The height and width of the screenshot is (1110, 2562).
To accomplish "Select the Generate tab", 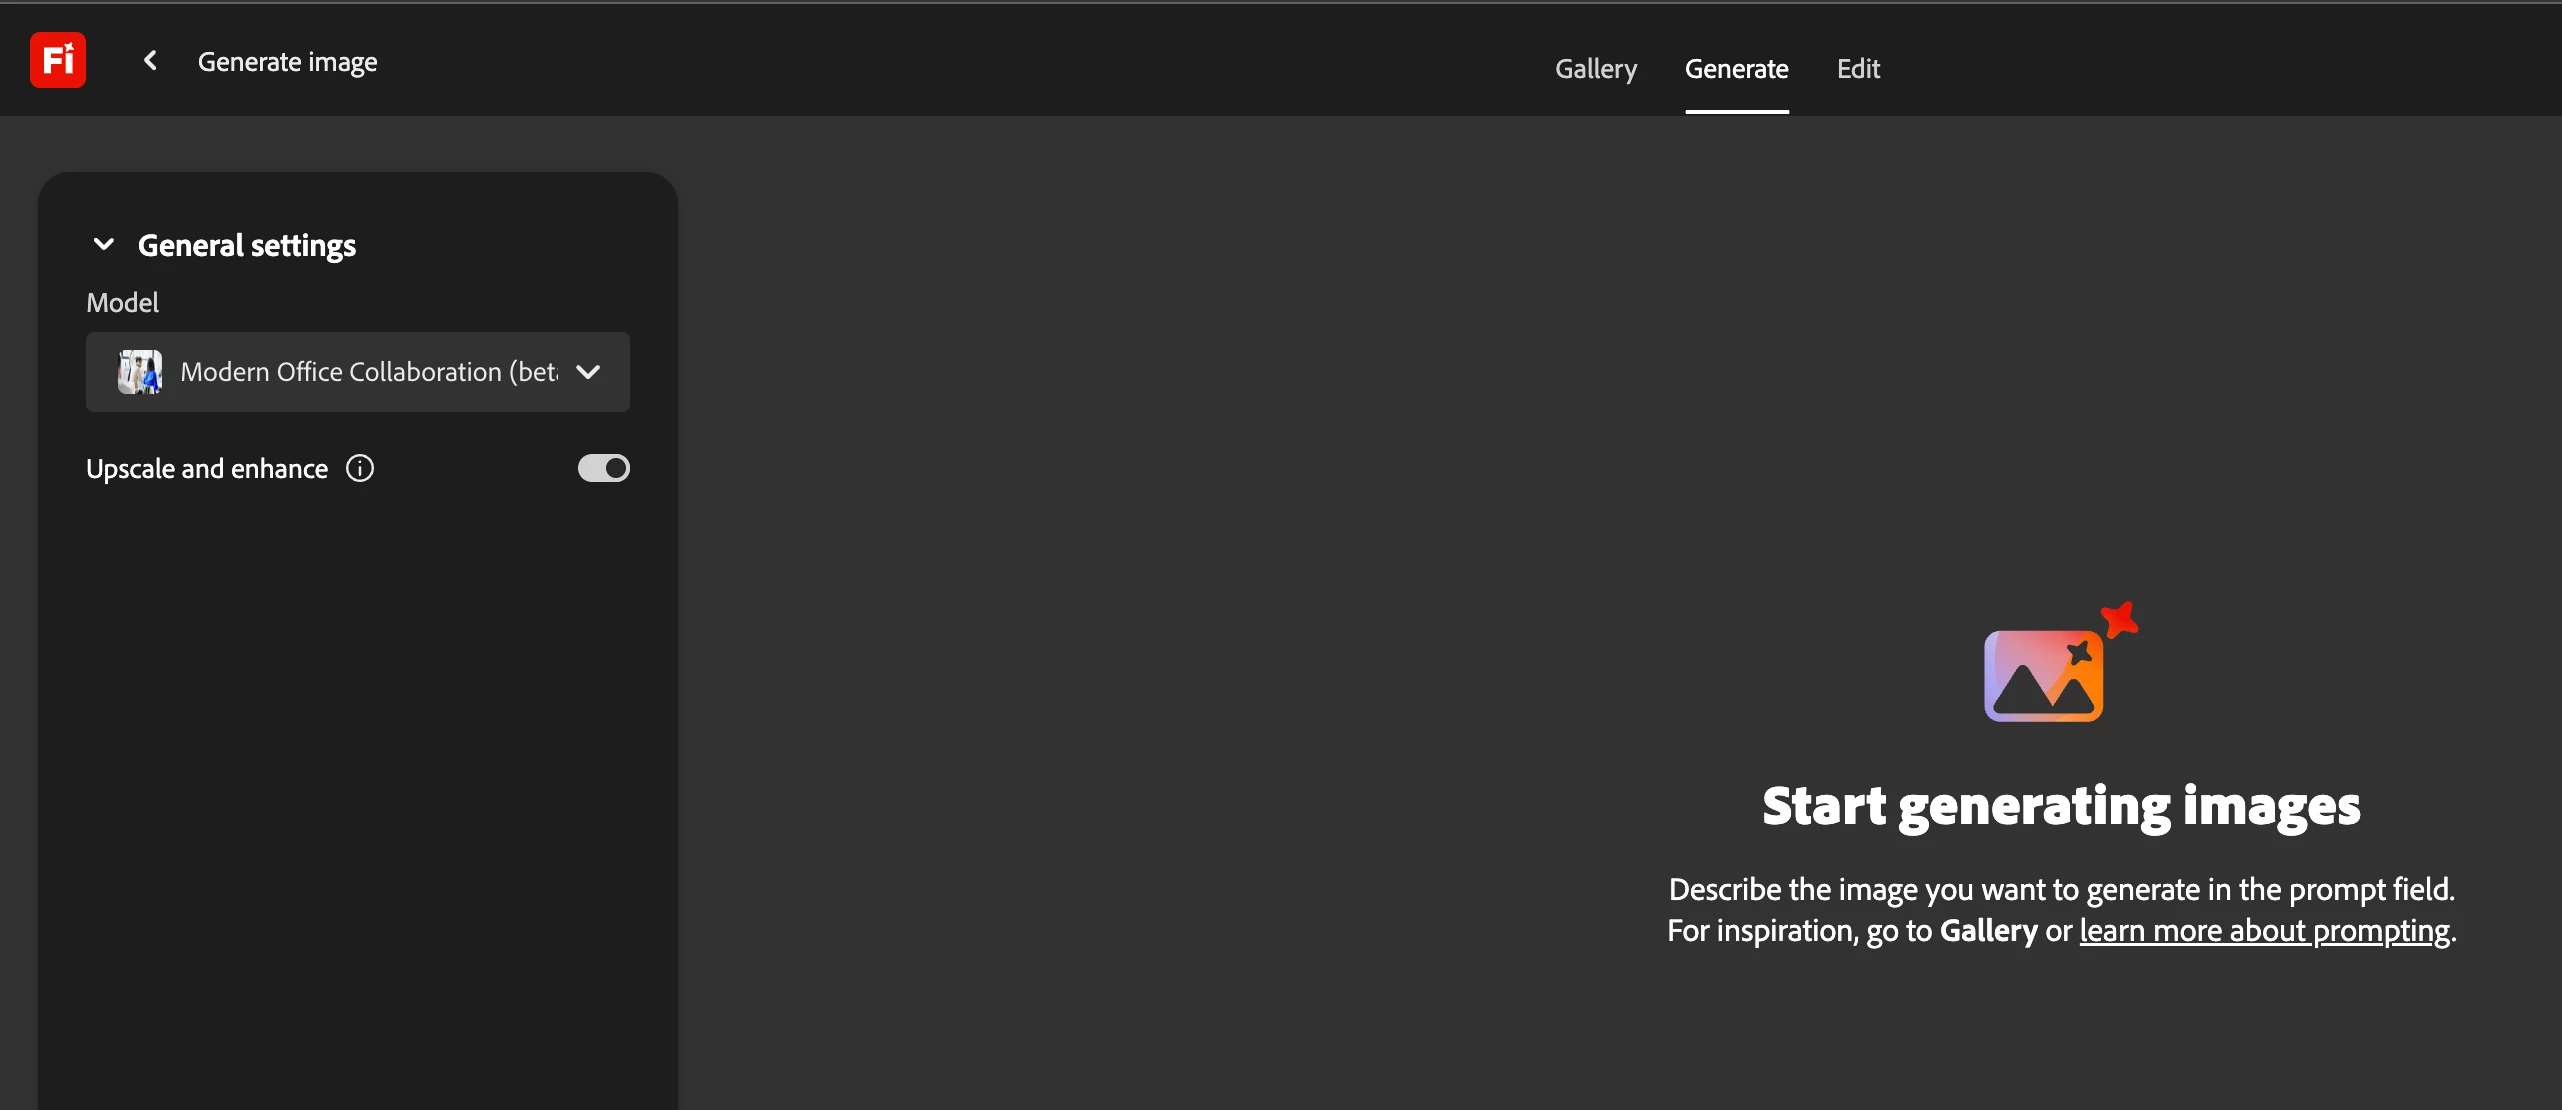I will [x=1736, y=69].
